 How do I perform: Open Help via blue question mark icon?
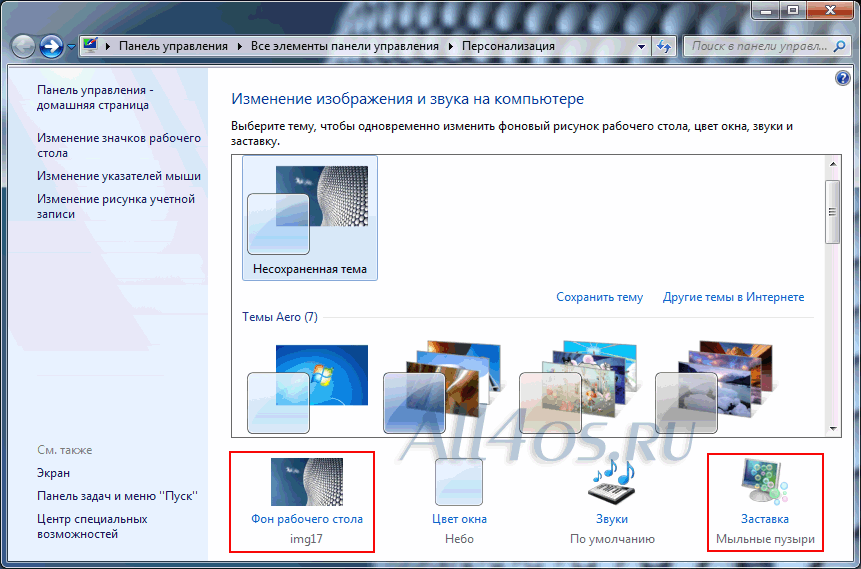coord(842,78)
